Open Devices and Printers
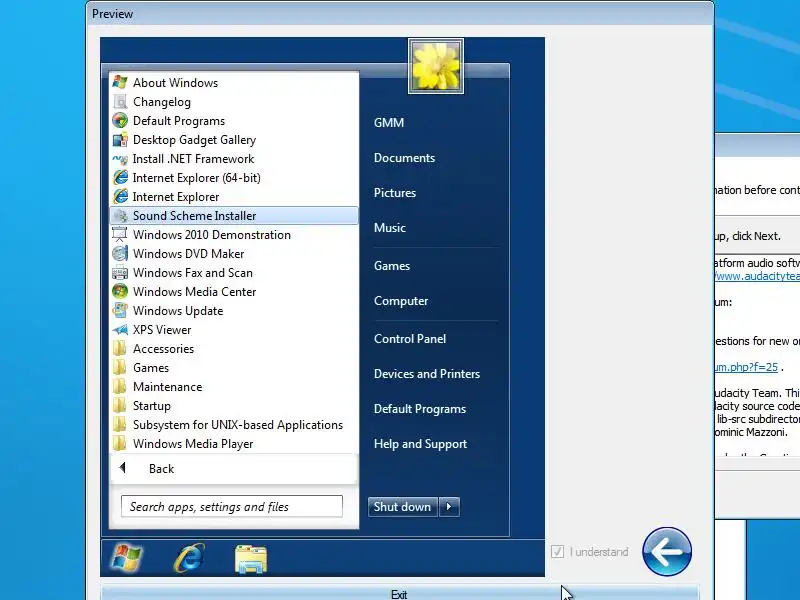This screenshot has height=600, width=800. point(427,374)
